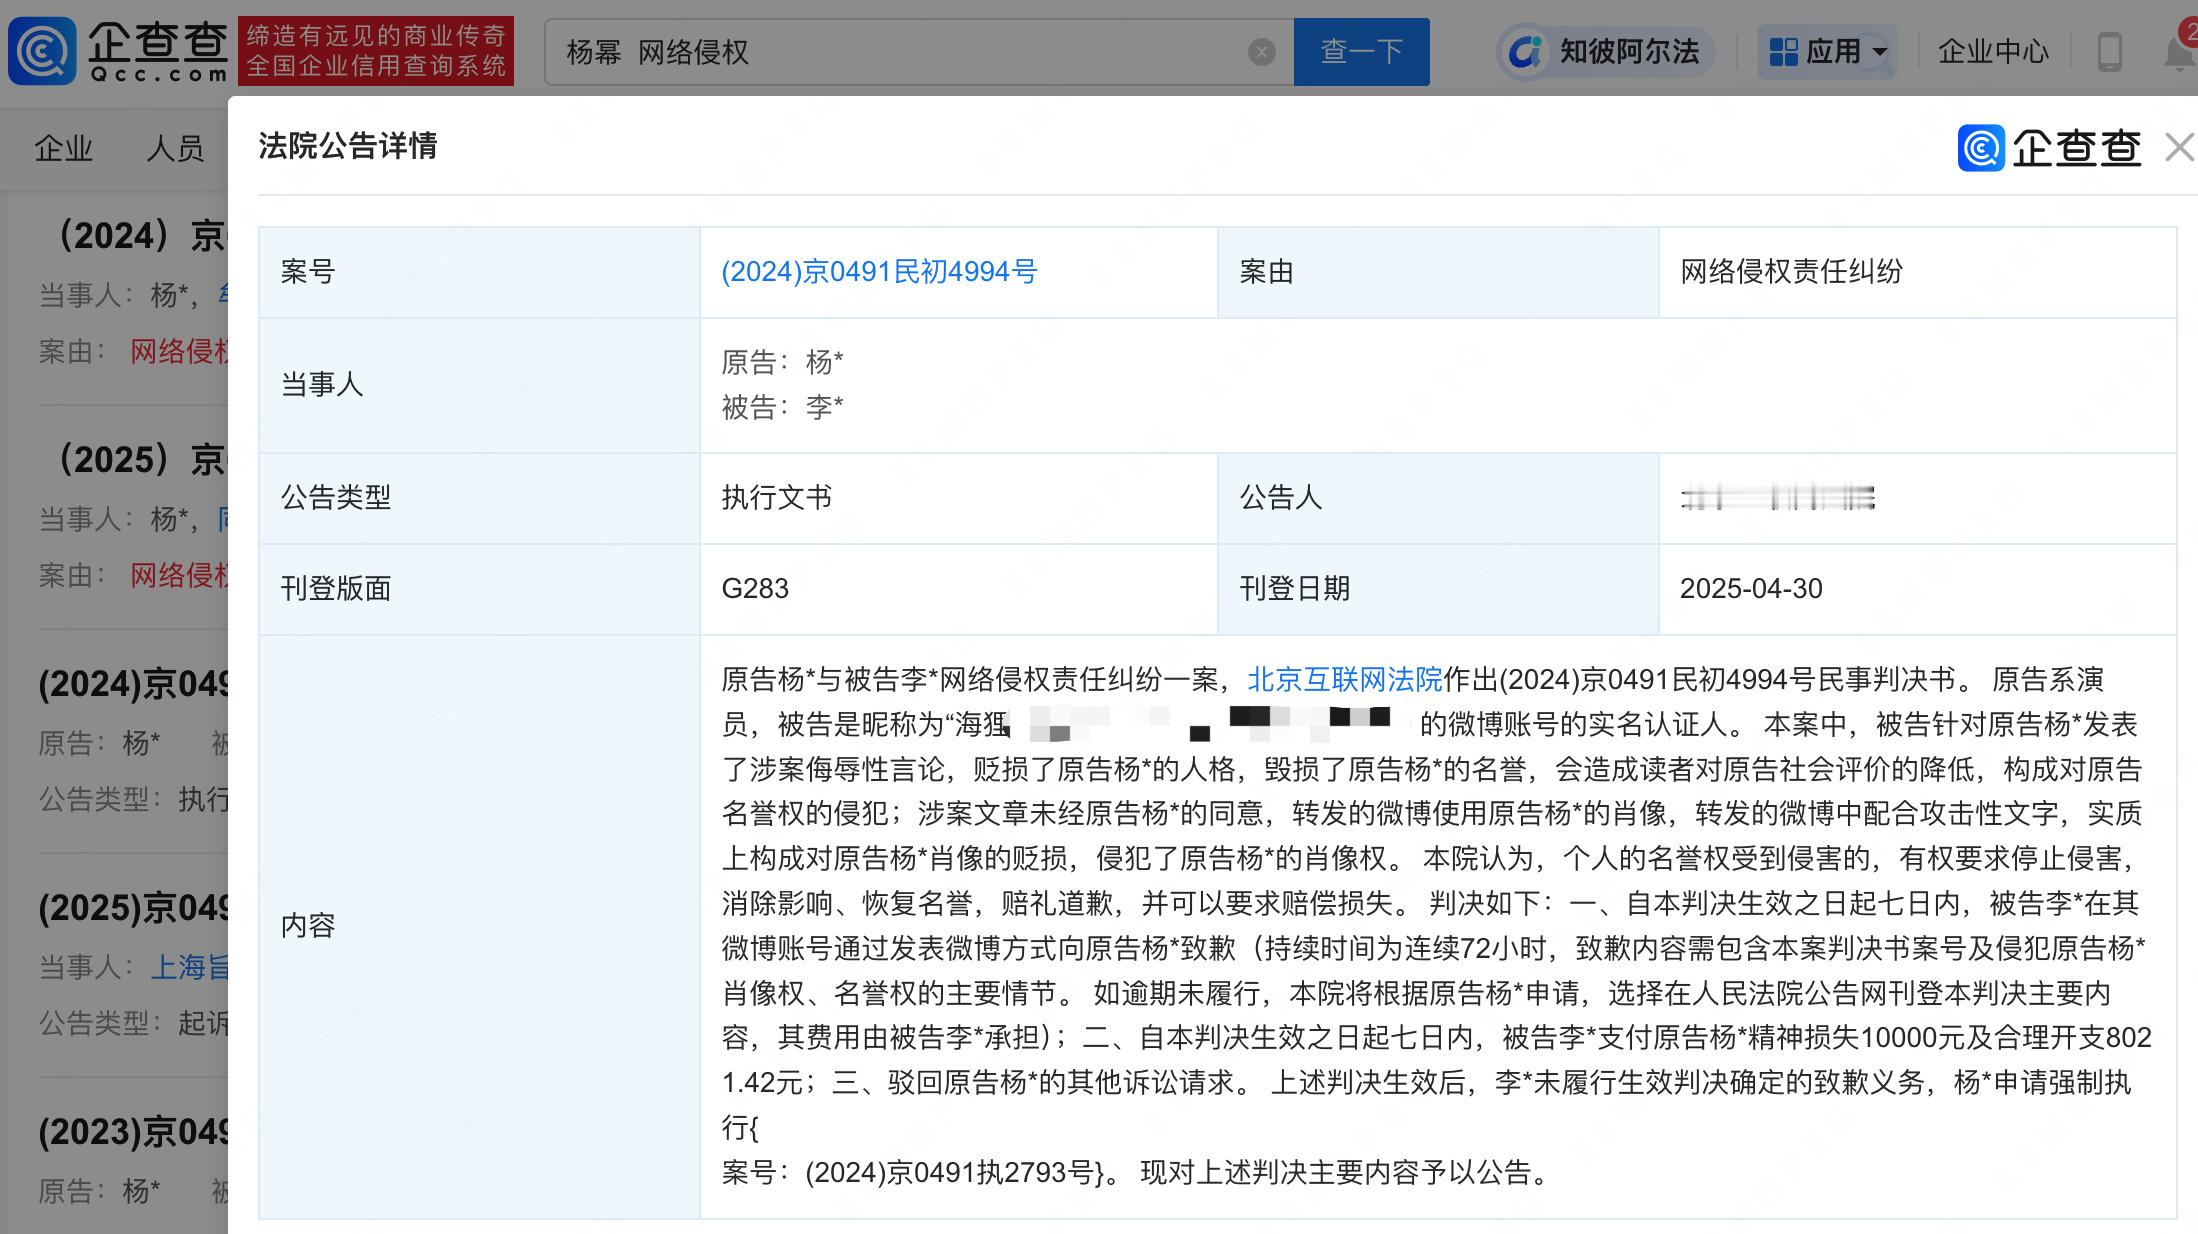This screenshot has width=2198, height=1234.
Task: Clear the search field with the X icon
Action: click(1262, 52)
